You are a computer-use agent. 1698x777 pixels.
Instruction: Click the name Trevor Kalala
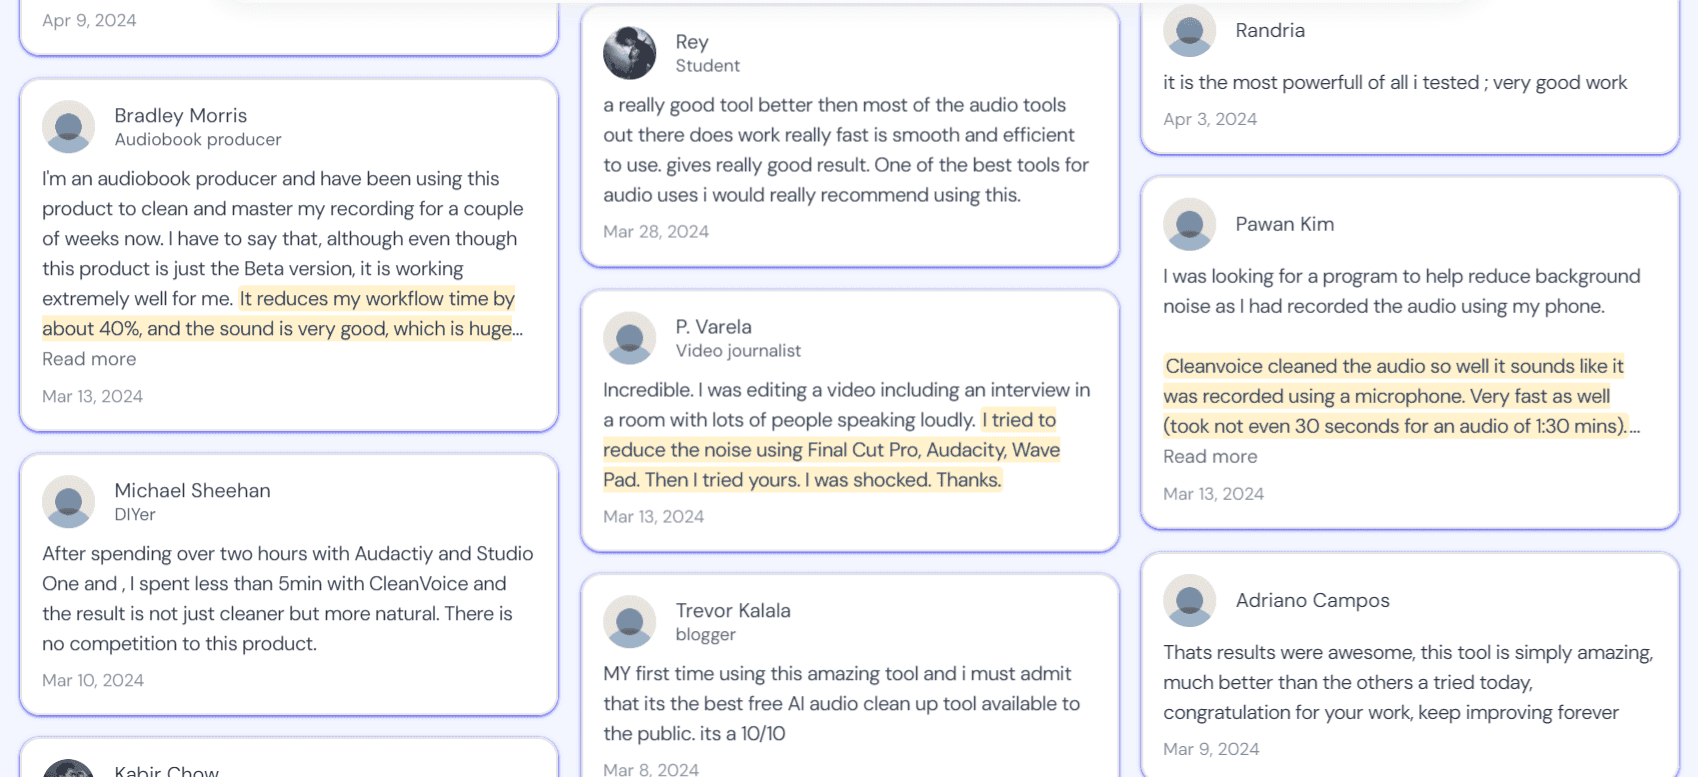732,611
